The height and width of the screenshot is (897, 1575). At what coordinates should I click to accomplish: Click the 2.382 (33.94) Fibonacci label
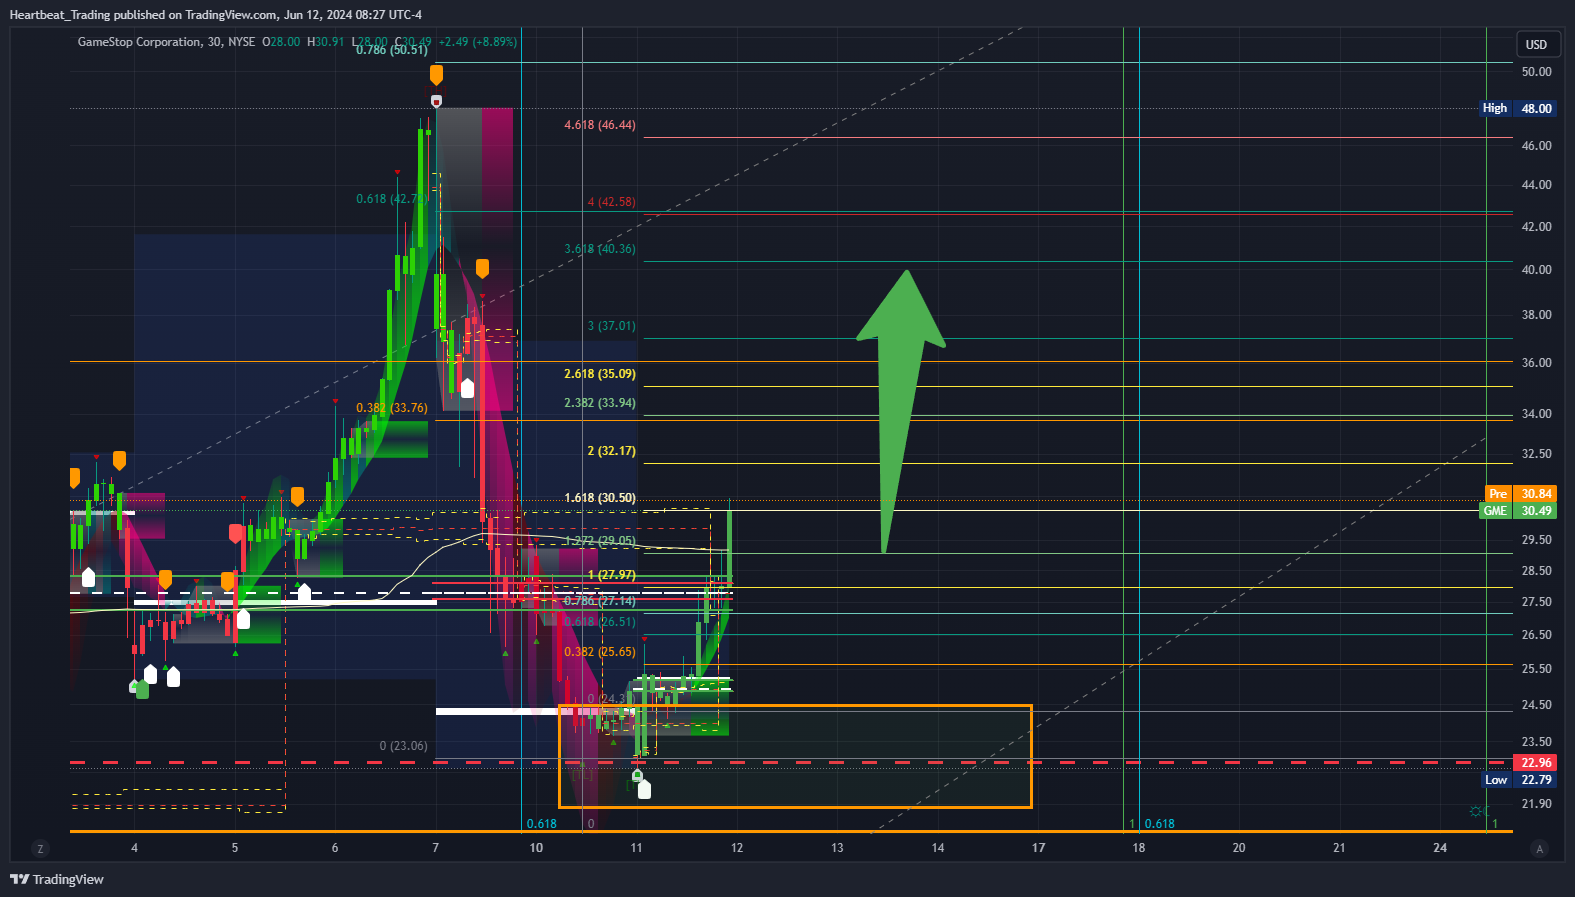pos(600,403)
